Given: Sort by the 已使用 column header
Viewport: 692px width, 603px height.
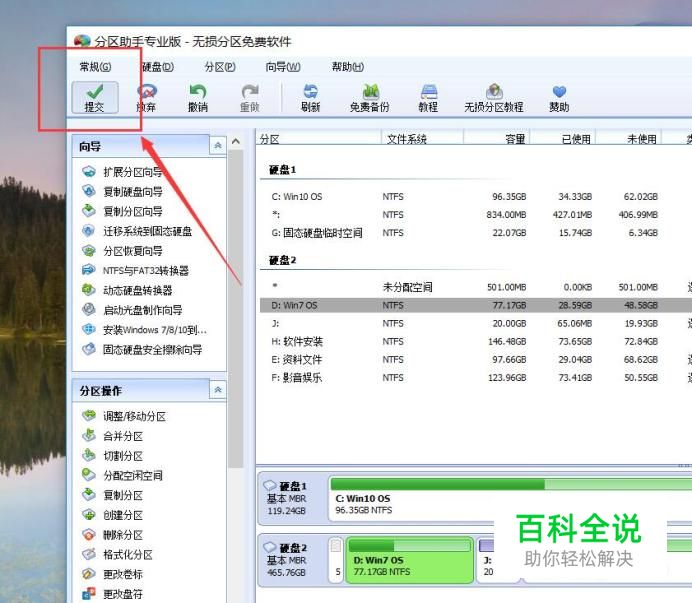Looking at the screenshot, I should point(563,139).
